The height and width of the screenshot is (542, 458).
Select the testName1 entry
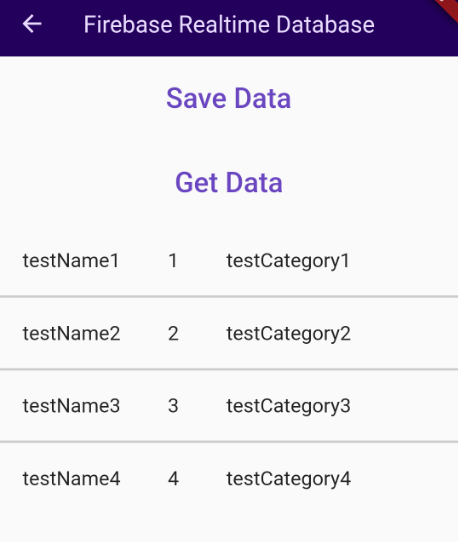(x=71, y=261)
